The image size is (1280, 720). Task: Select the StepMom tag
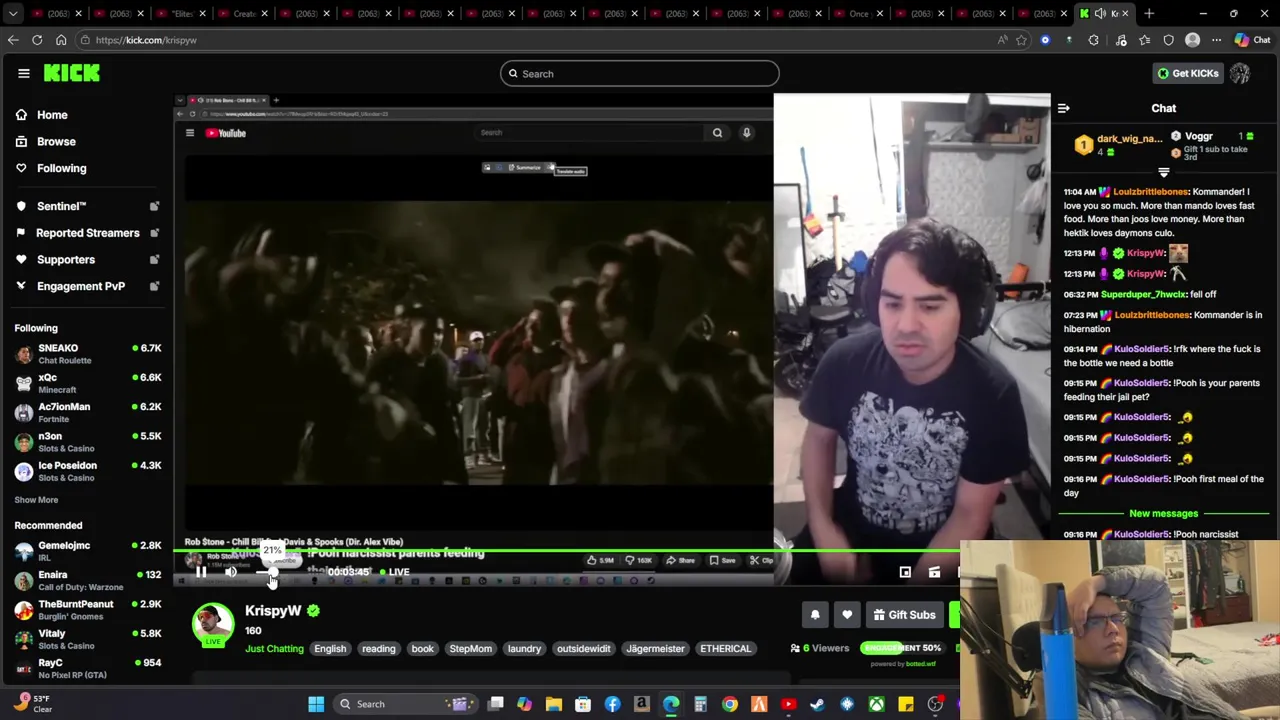[x=470, y=649]
